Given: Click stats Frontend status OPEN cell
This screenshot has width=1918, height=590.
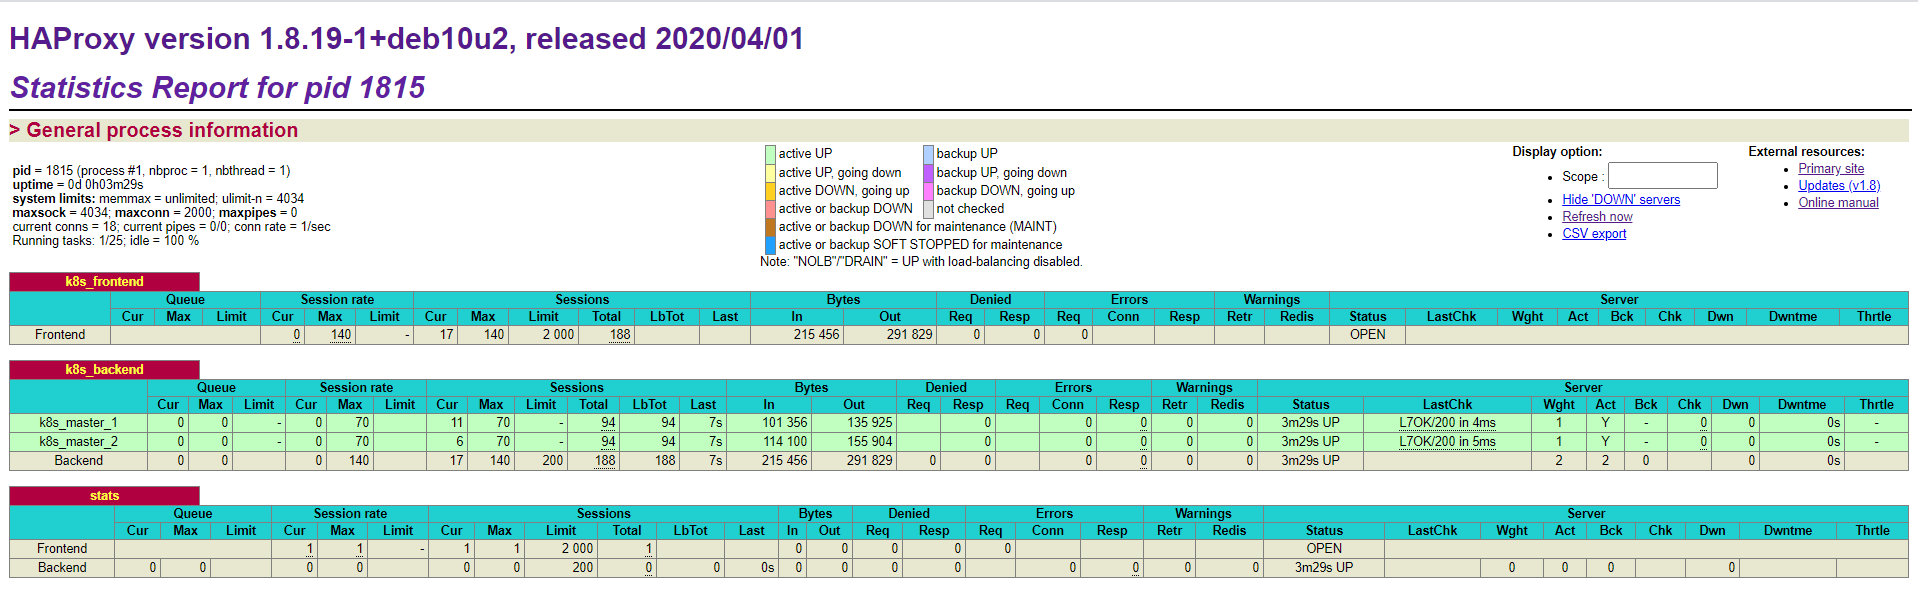Looking at the screenshot, I should coord(1324,549).
